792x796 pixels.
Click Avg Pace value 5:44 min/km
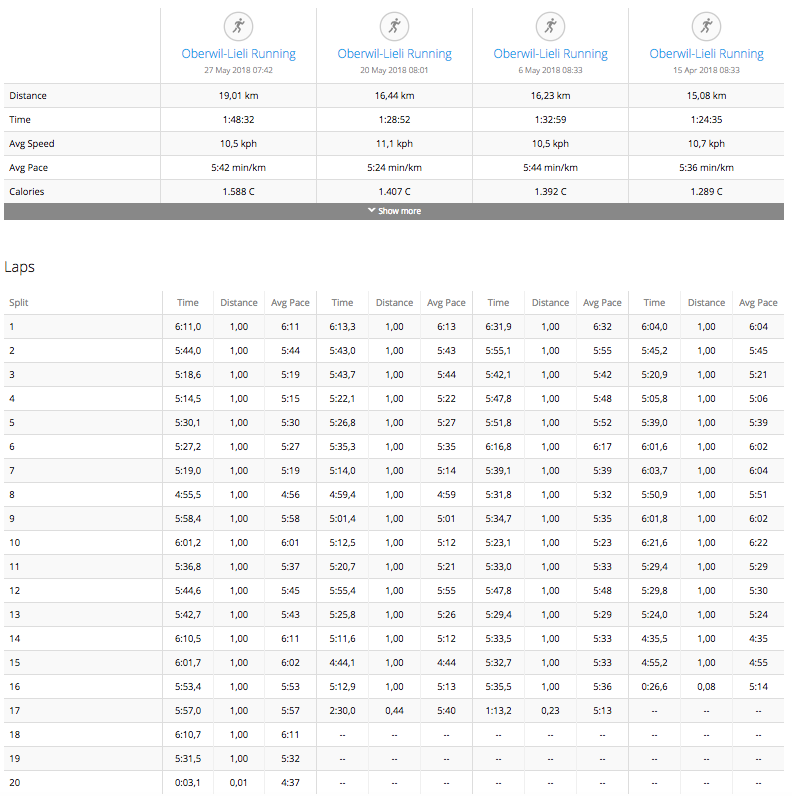click(x=550, y=168)
